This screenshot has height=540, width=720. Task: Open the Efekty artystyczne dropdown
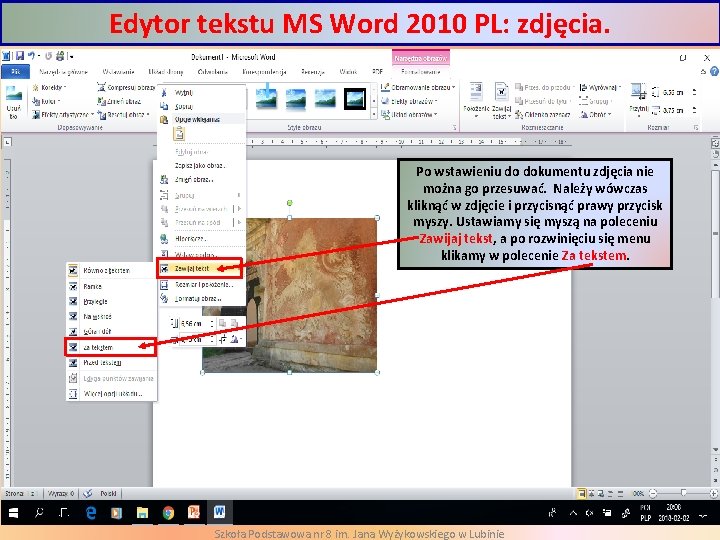click(x=63, y=115)
